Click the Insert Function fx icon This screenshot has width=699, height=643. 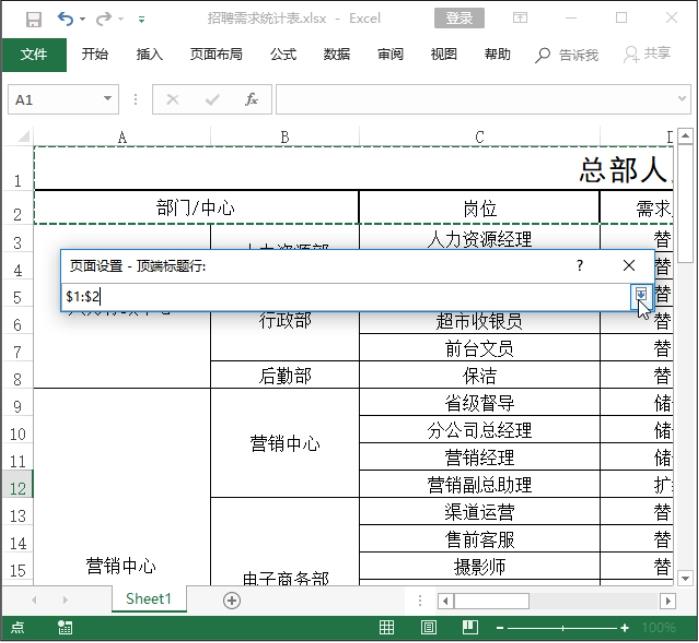point(251,100)
